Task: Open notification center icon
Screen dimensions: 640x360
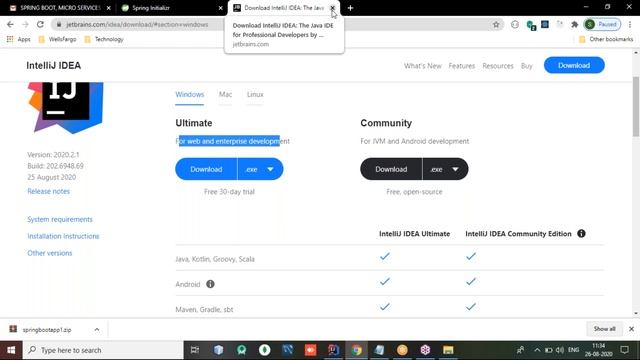Action: [x=624, y=350]
